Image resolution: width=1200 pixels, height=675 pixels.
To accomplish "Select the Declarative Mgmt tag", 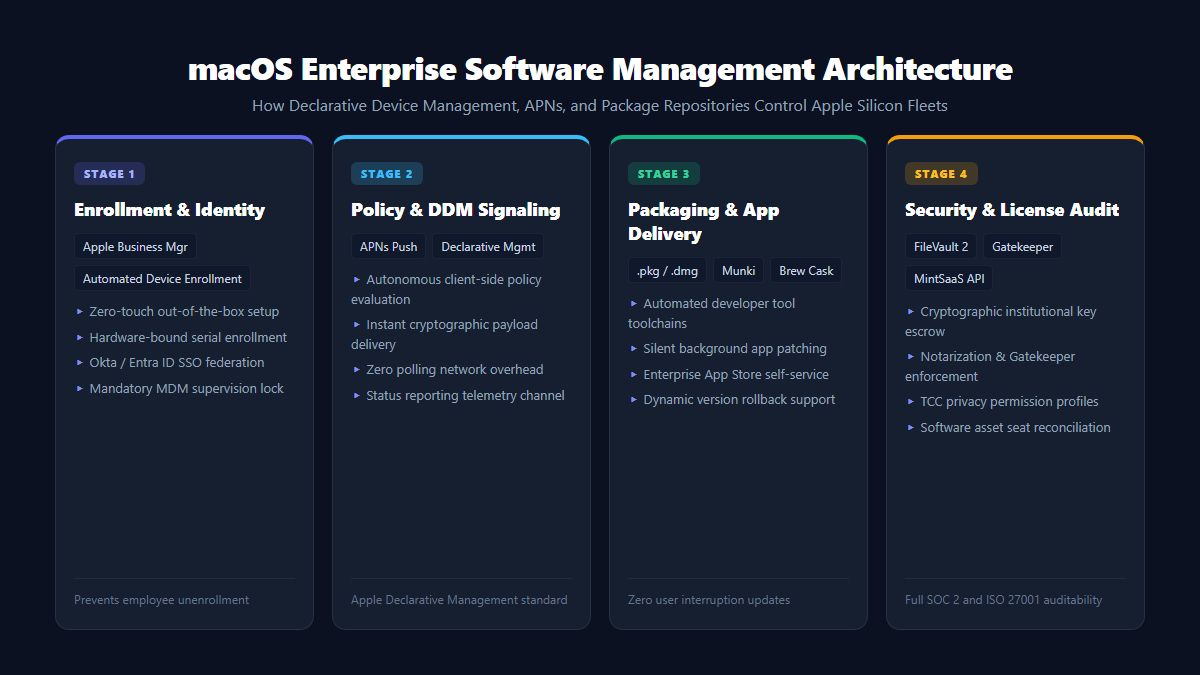I will tap(488, 247).
